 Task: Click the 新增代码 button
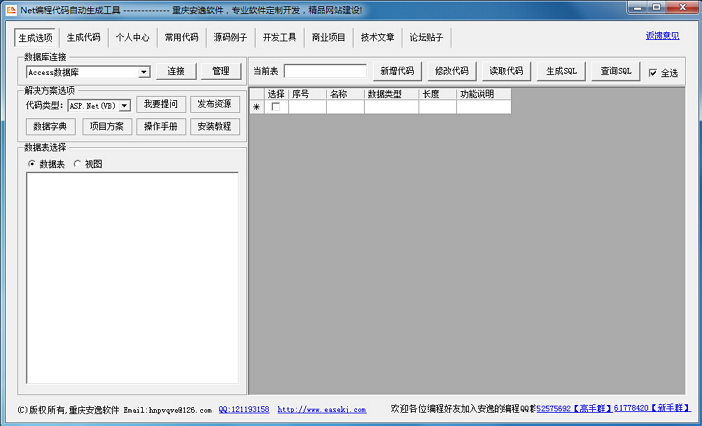[x=397, y=71]
